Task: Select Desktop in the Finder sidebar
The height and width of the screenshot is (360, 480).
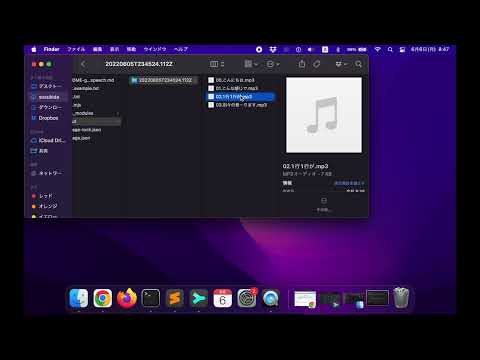Action: 47,86
